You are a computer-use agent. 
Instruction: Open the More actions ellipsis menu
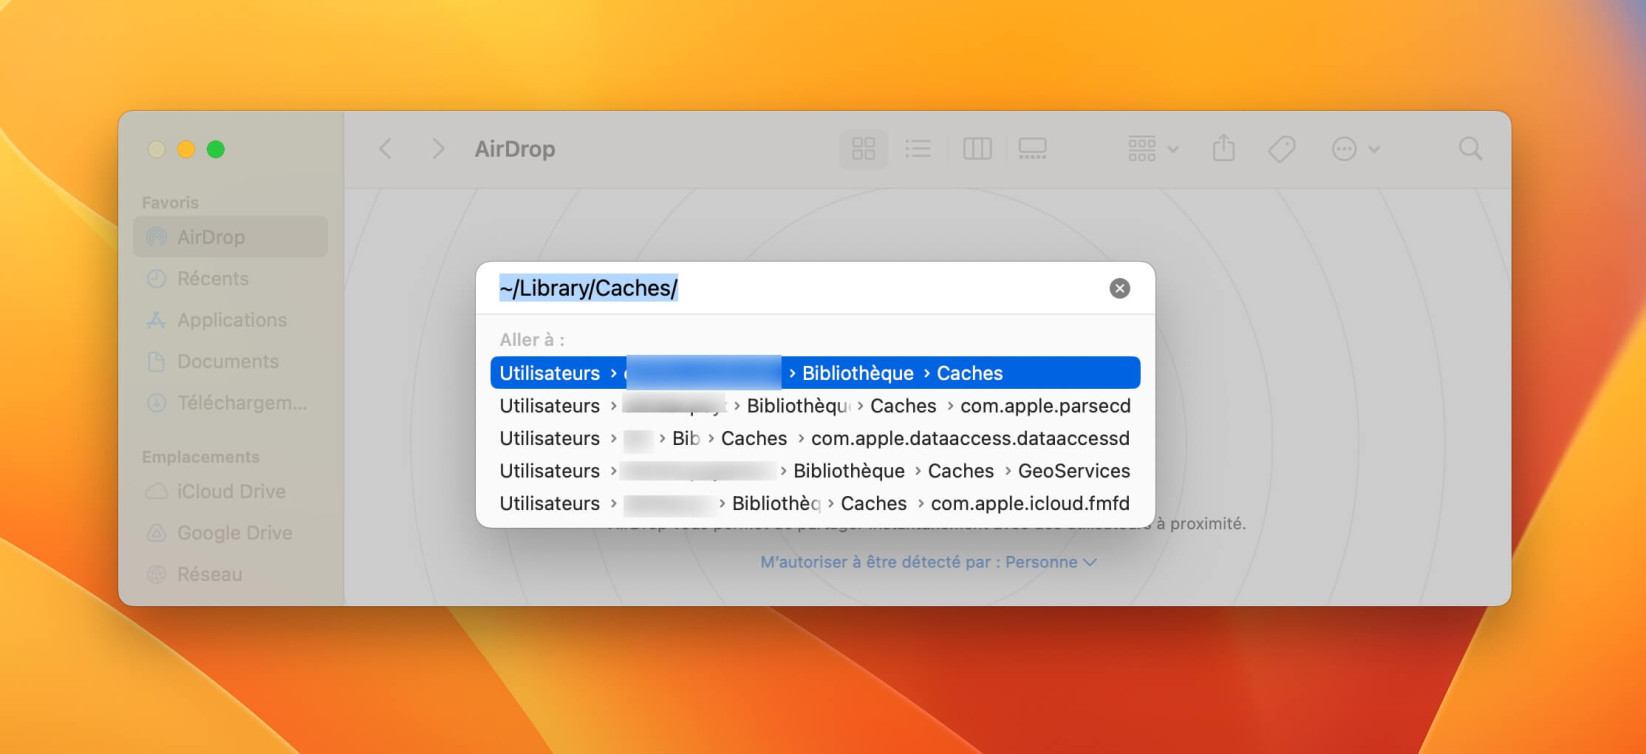(x=1355, y=149)
